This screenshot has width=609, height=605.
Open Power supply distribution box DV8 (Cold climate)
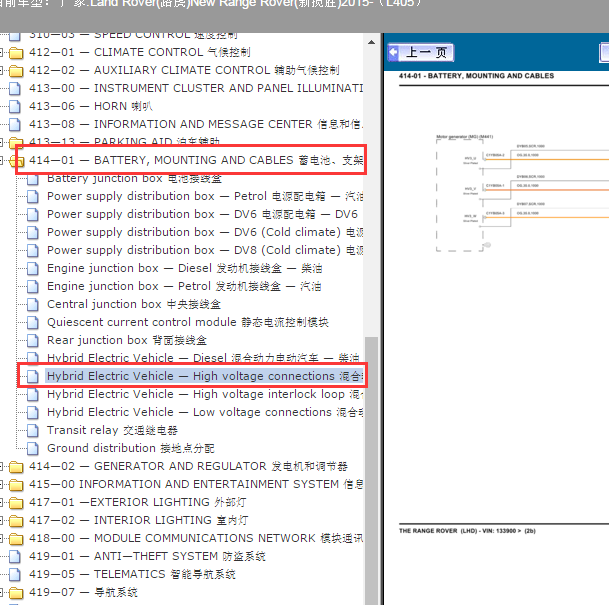tap(205, 250)
